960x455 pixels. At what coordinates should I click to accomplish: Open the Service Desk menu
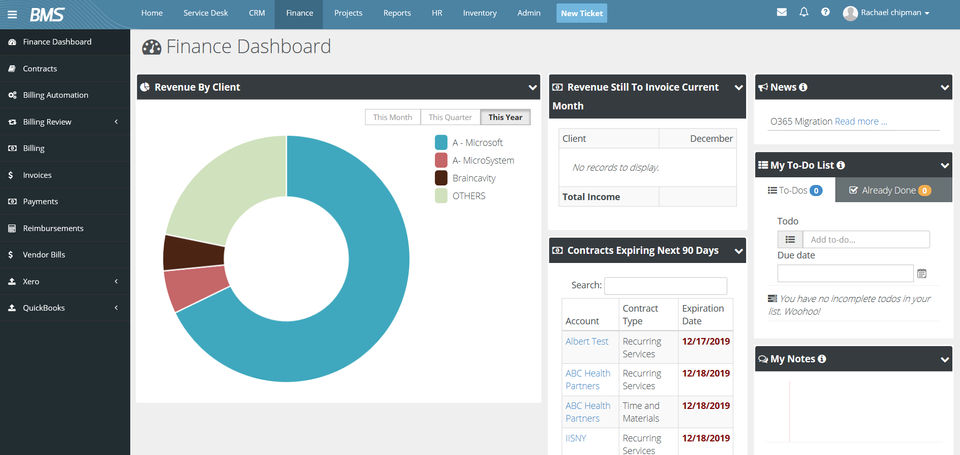[x=206, y=13]
